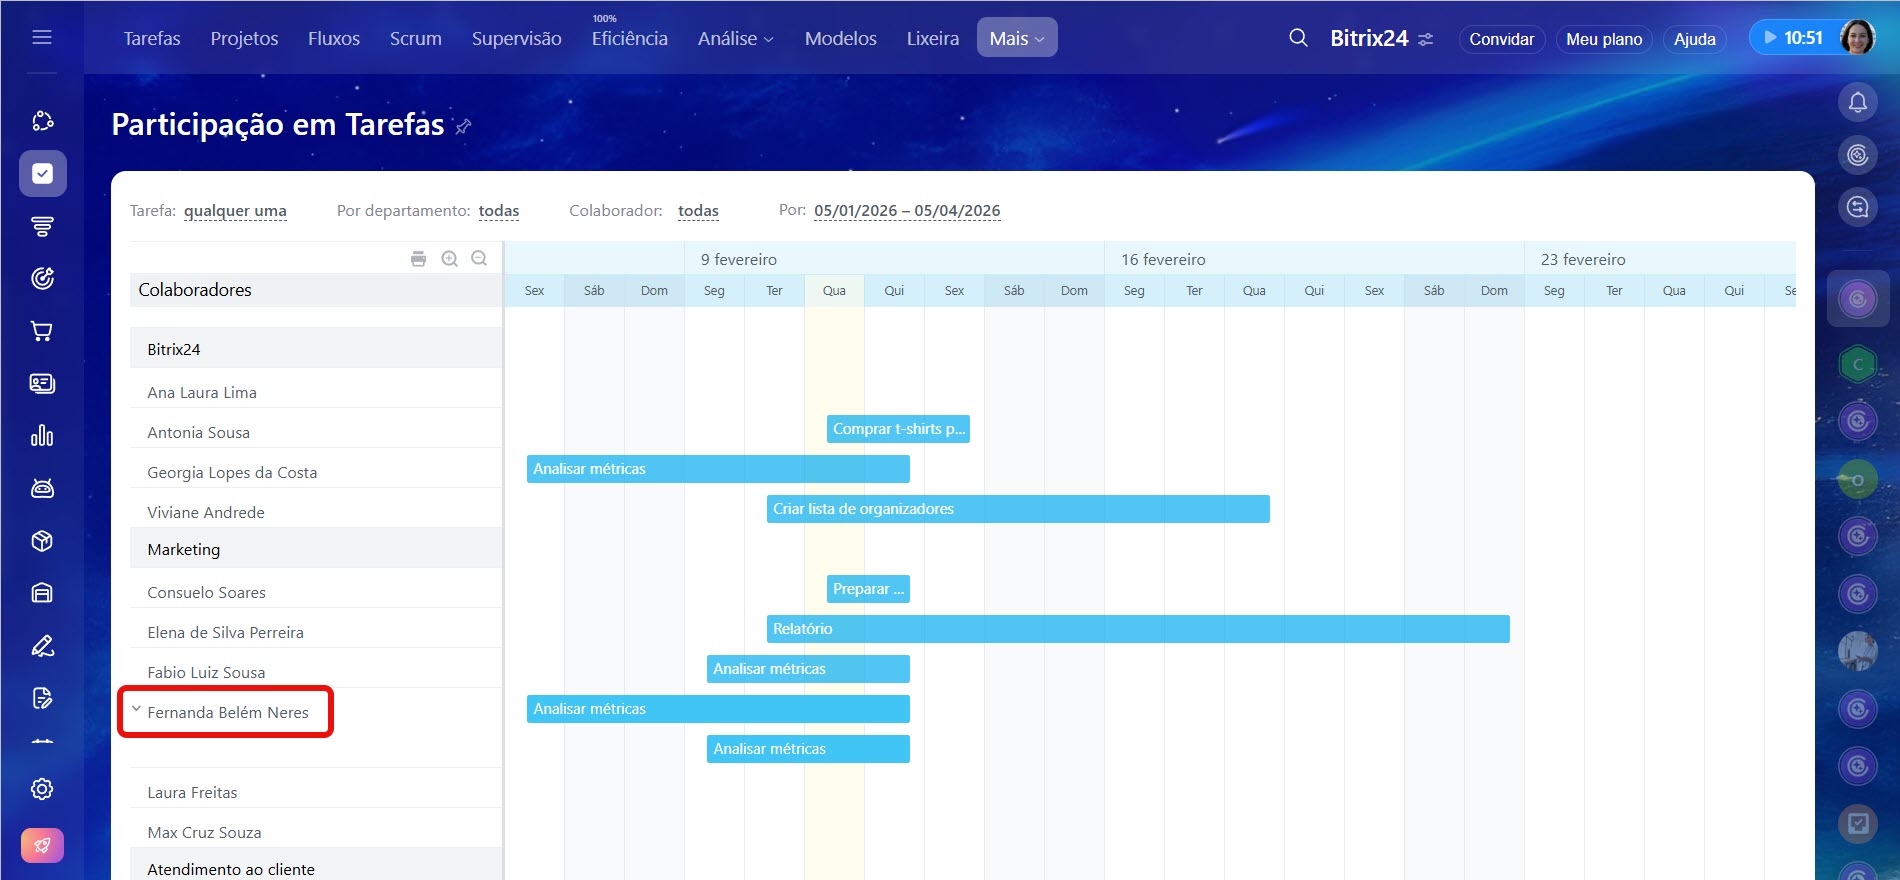Viewport: 1900px width, 880px height.
Task: Open settings gear in left sidebar
Action: (x=42, y=789)
